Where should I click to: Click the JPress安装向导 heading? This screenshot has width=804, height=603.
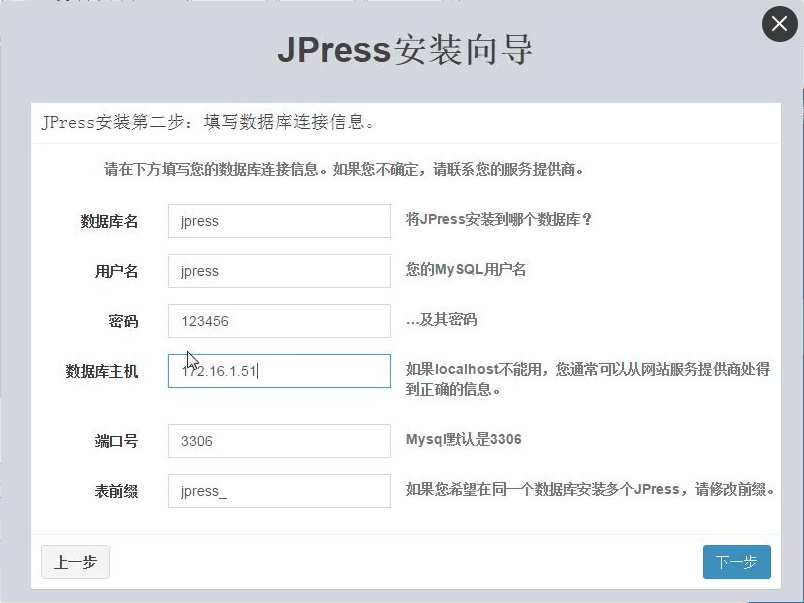(x=405, y=50)
